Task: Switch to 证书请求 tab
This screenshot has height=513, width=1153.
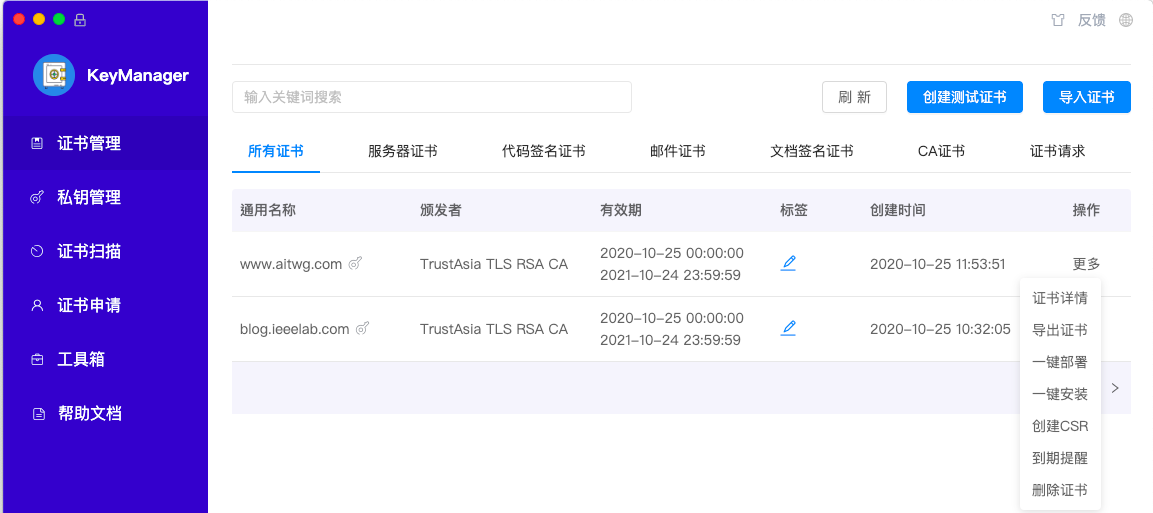Action: (1057, 151)
